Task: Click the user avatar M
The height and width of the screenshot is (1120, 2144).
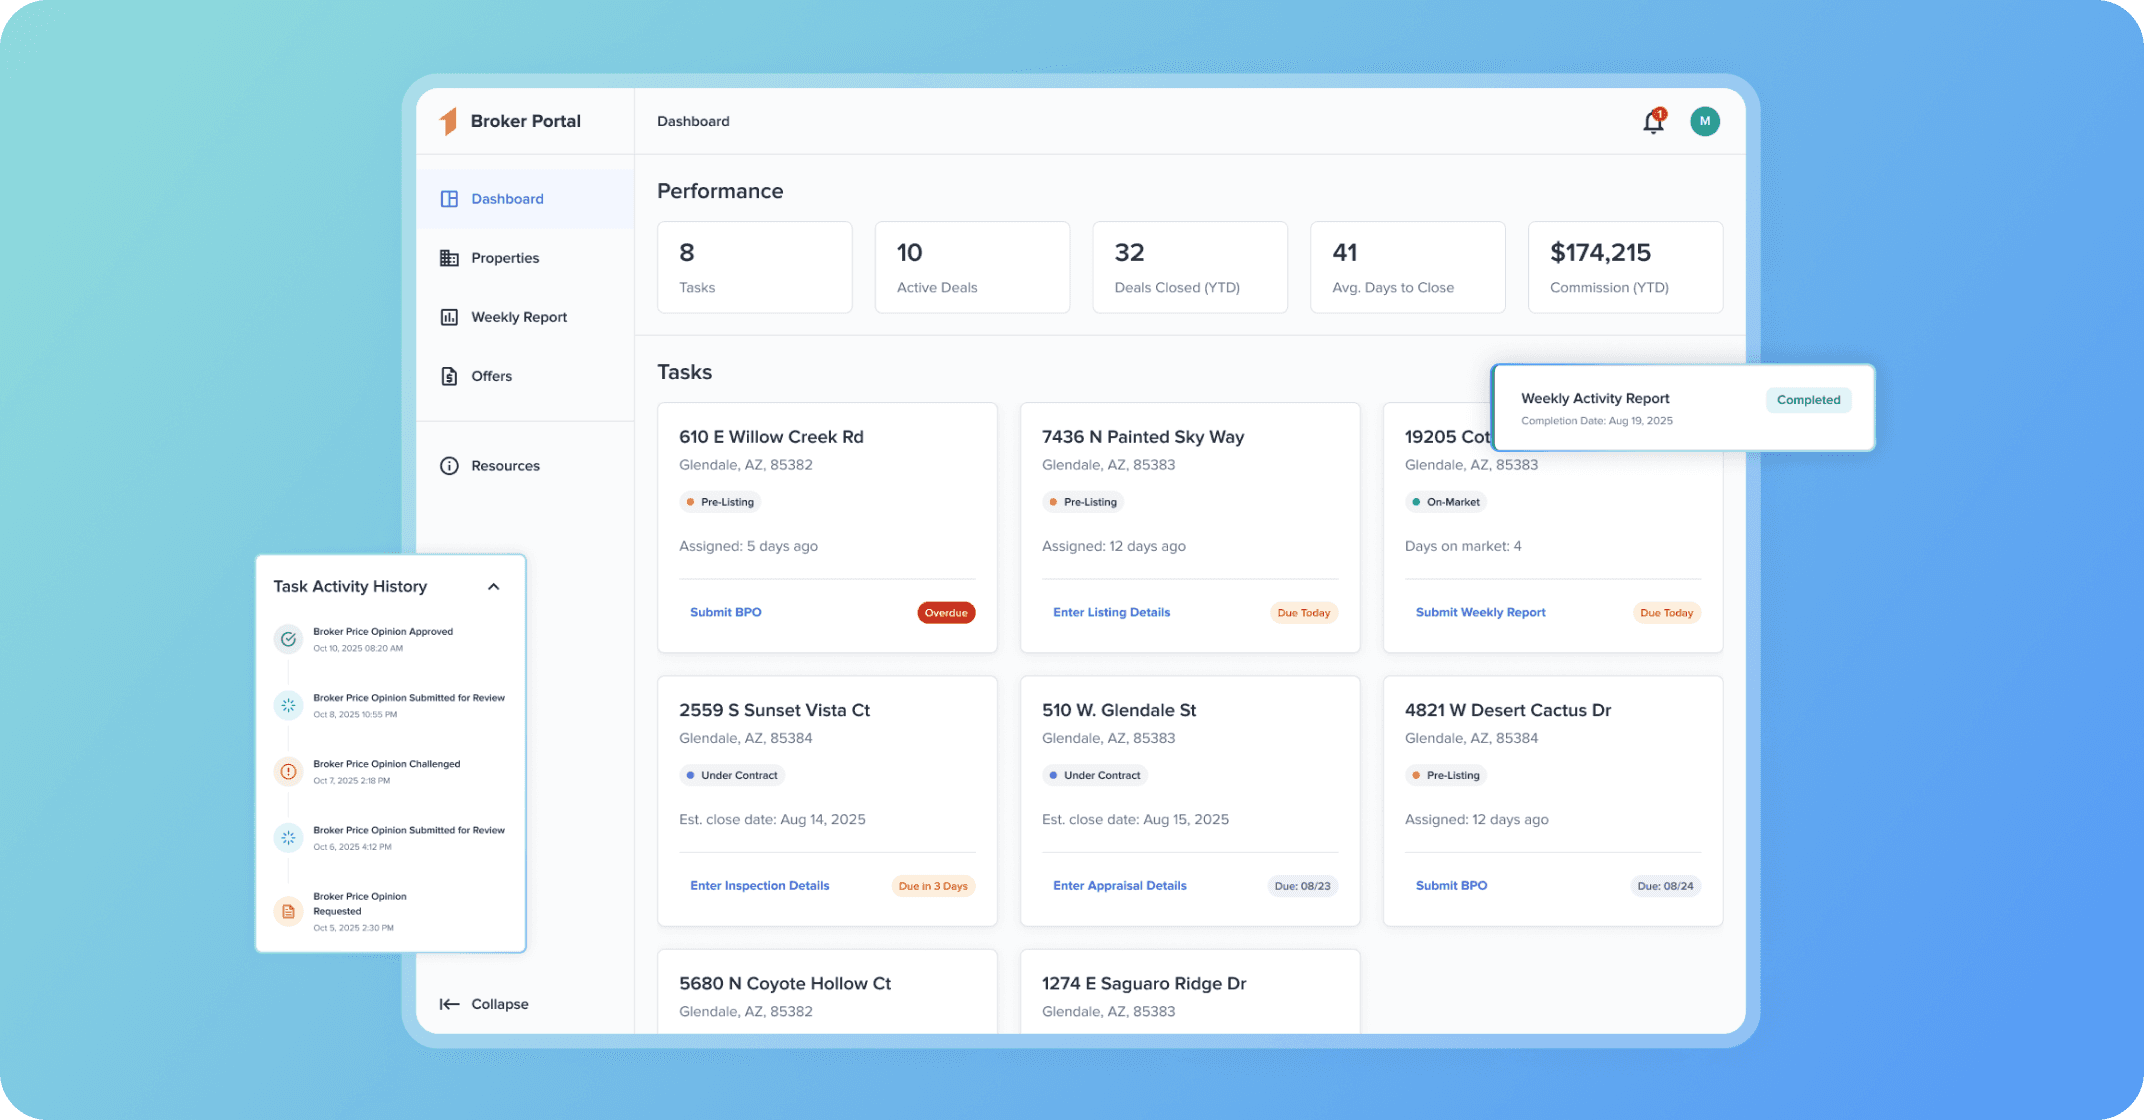Action: pyautogui.click(x=1704, y=121)
